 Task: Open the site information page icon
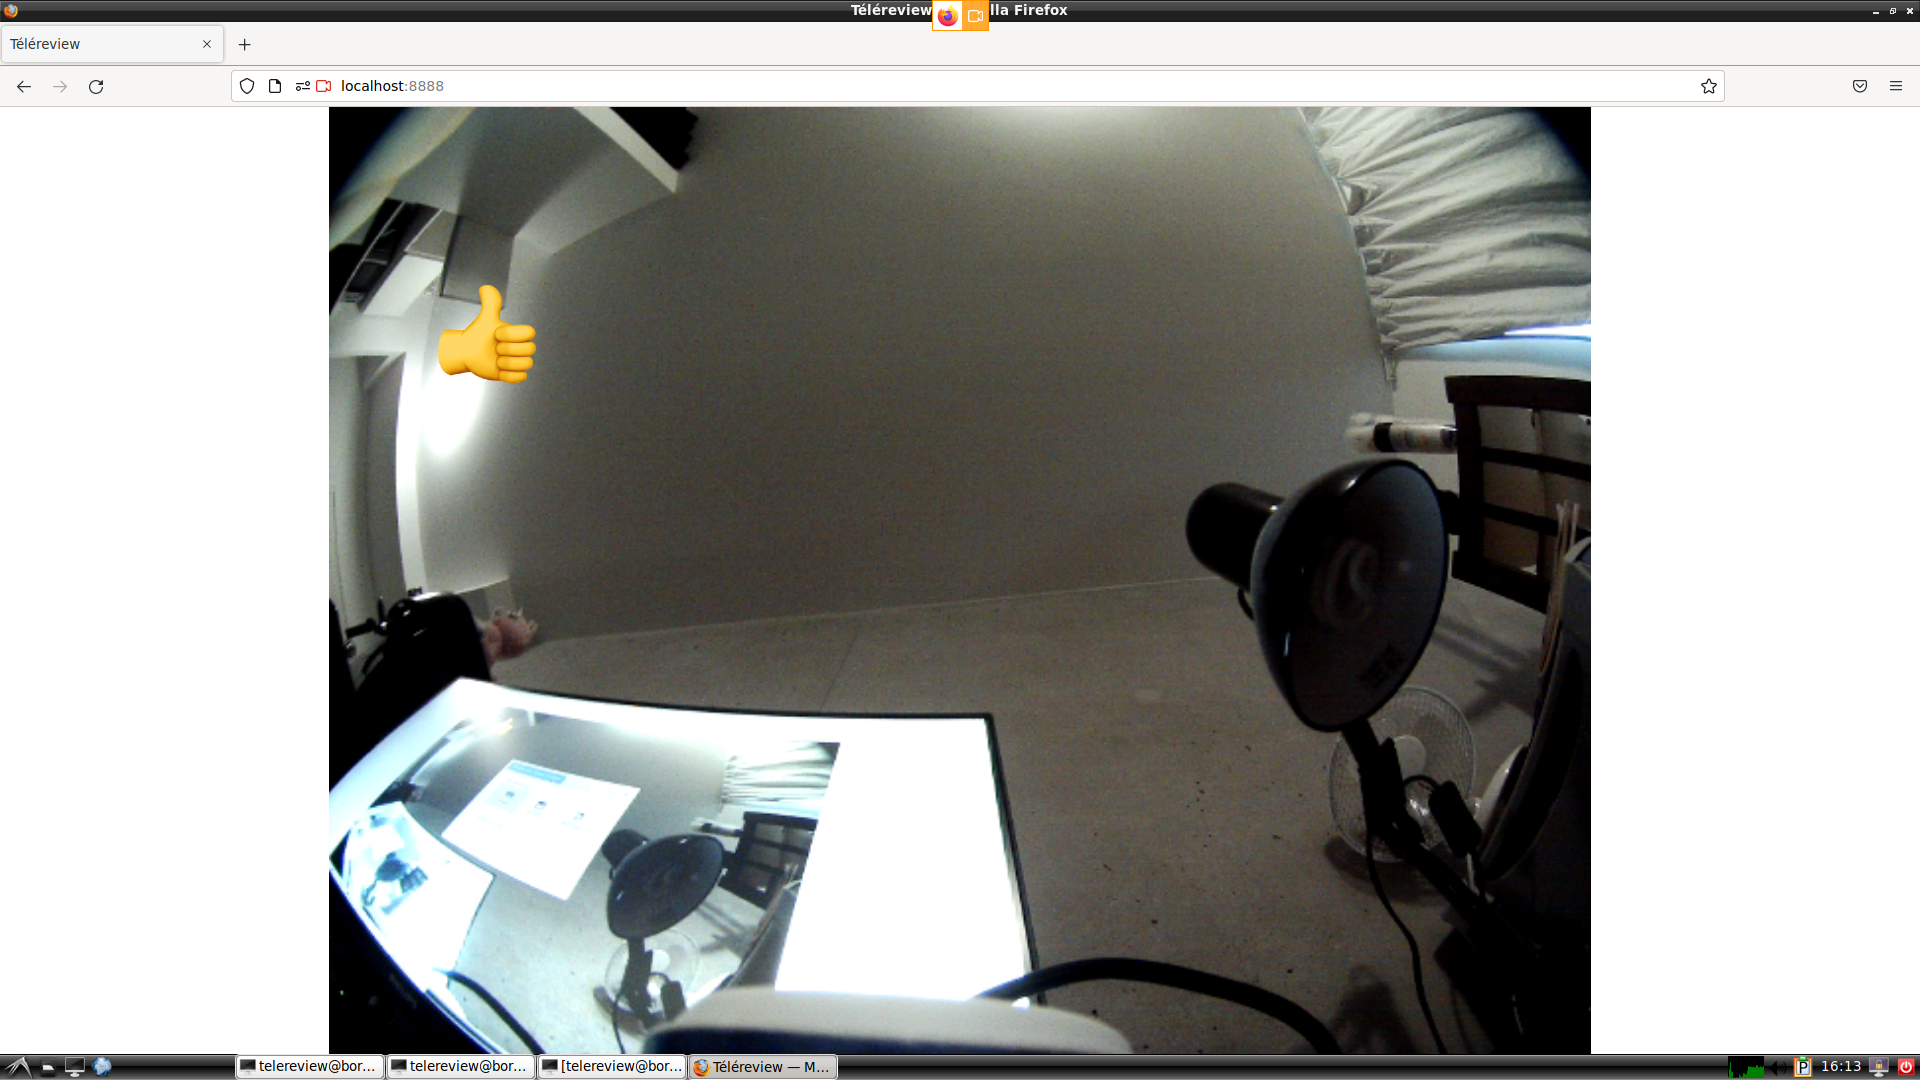[275, 86]
